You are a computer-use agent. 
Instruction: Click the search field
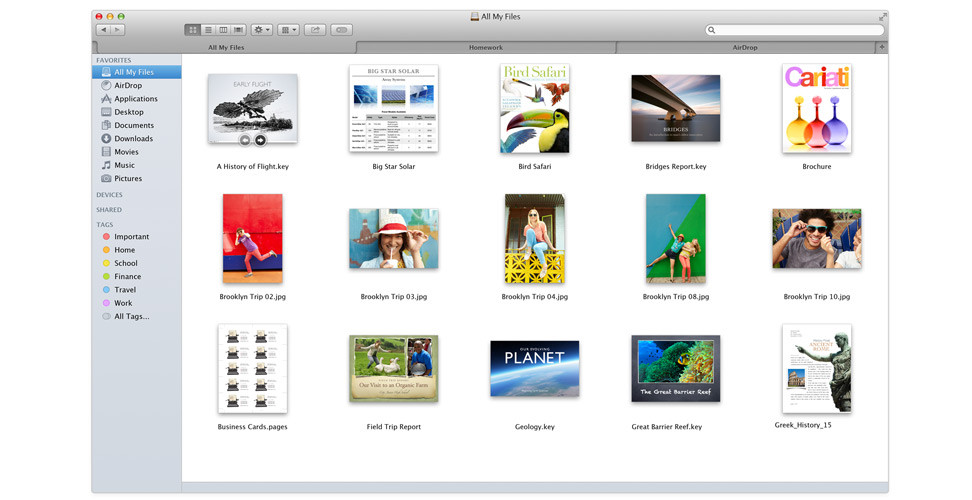click(x=795, y=30)
